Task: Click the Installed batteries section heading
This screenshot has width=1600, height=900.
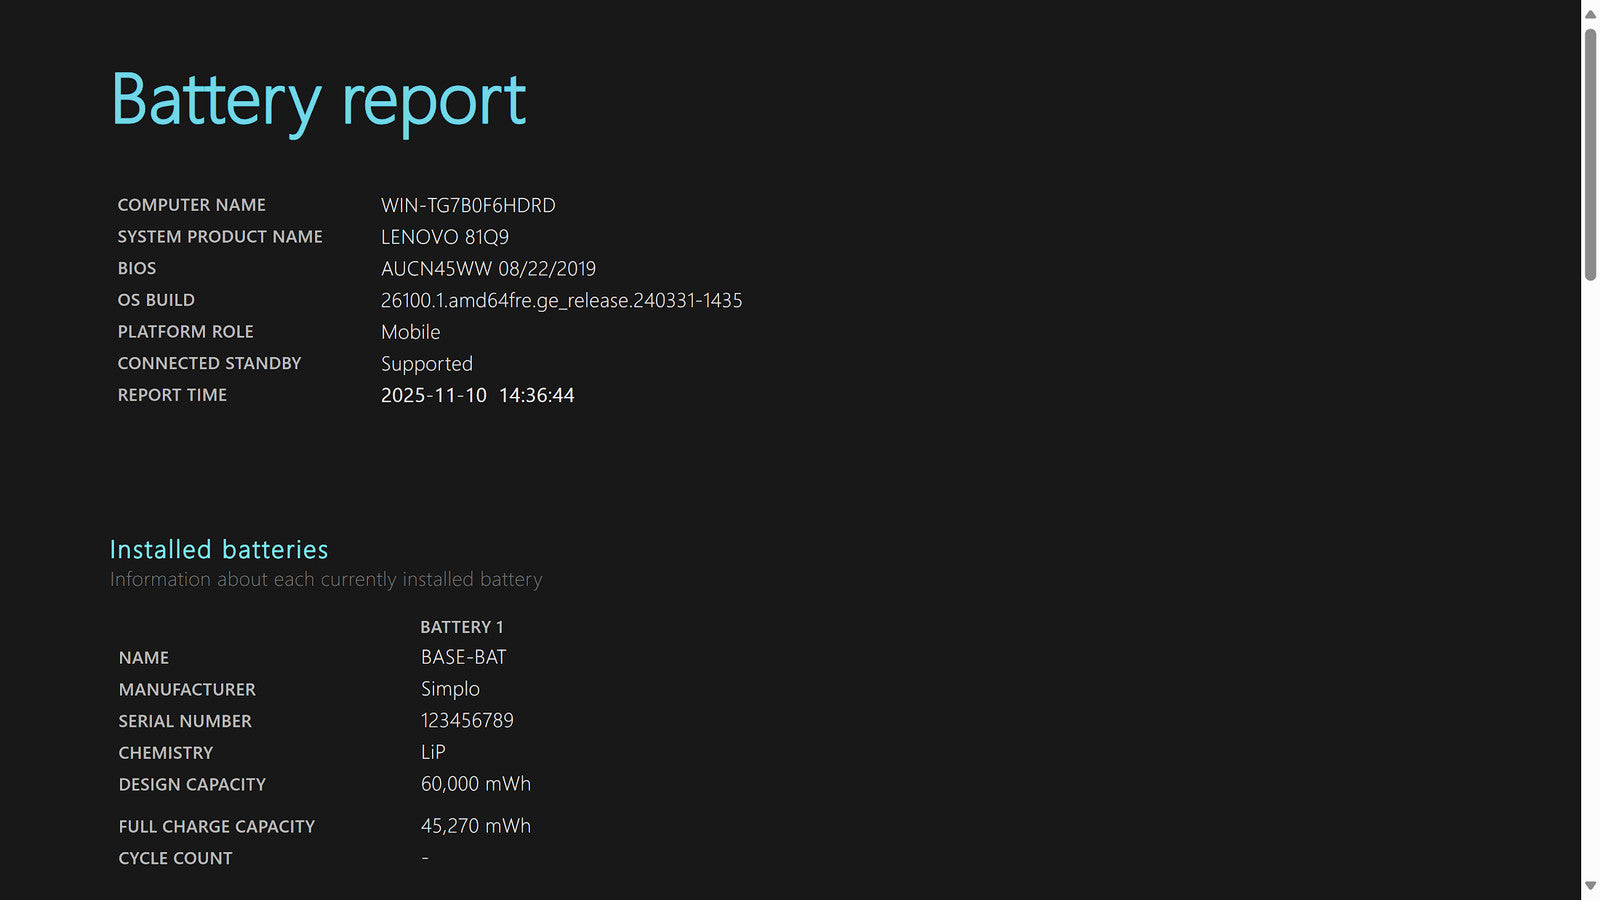Action: tap(219, 549)
